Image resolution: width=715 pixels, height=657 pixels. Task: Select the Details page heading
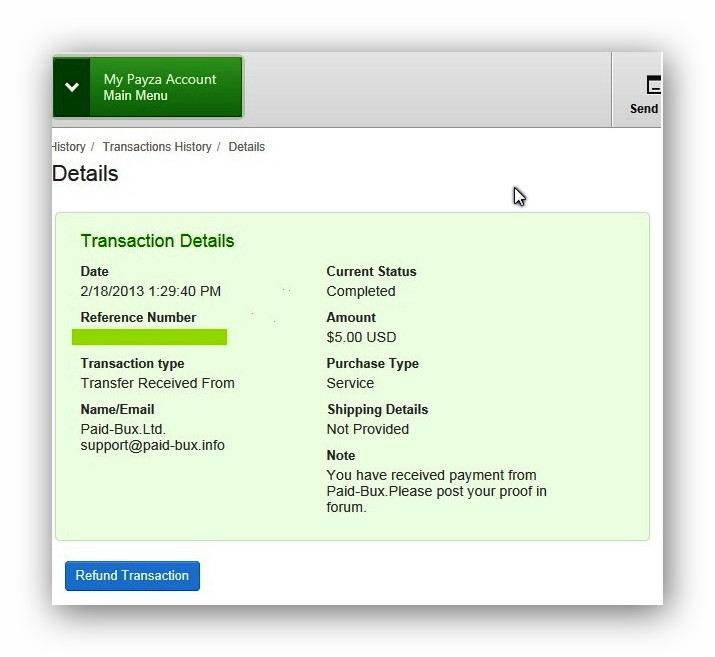85,174
